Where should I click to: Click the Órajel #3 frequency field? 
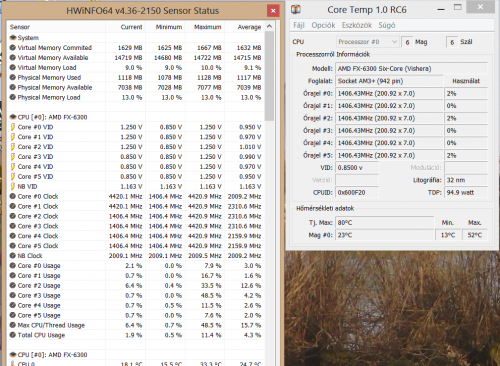tap(389, 130)
